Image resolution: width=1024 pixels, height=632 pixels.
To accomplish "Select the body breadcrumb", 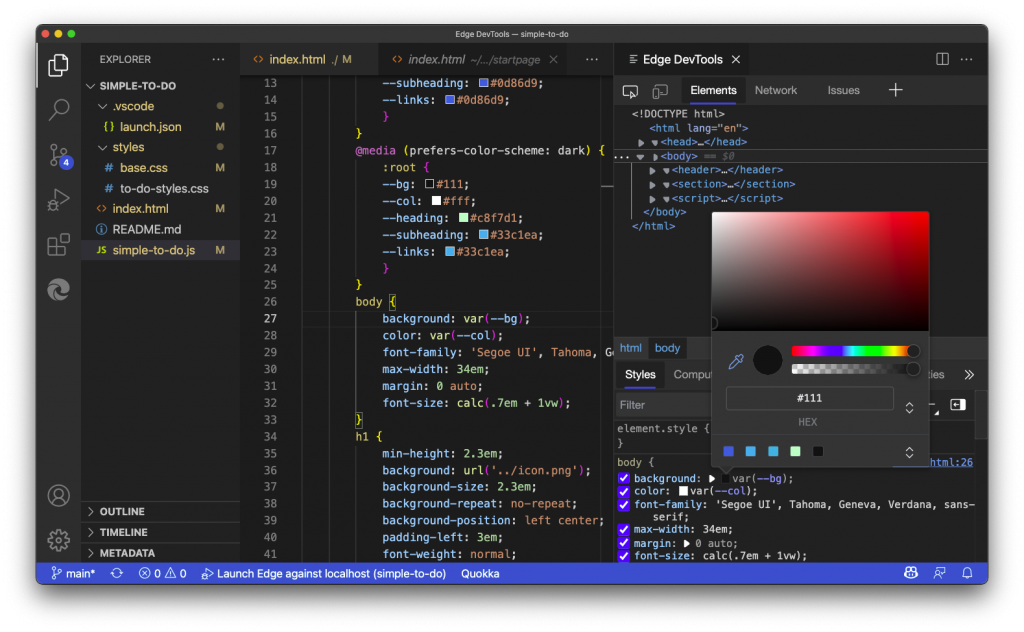I will [667, 348].
